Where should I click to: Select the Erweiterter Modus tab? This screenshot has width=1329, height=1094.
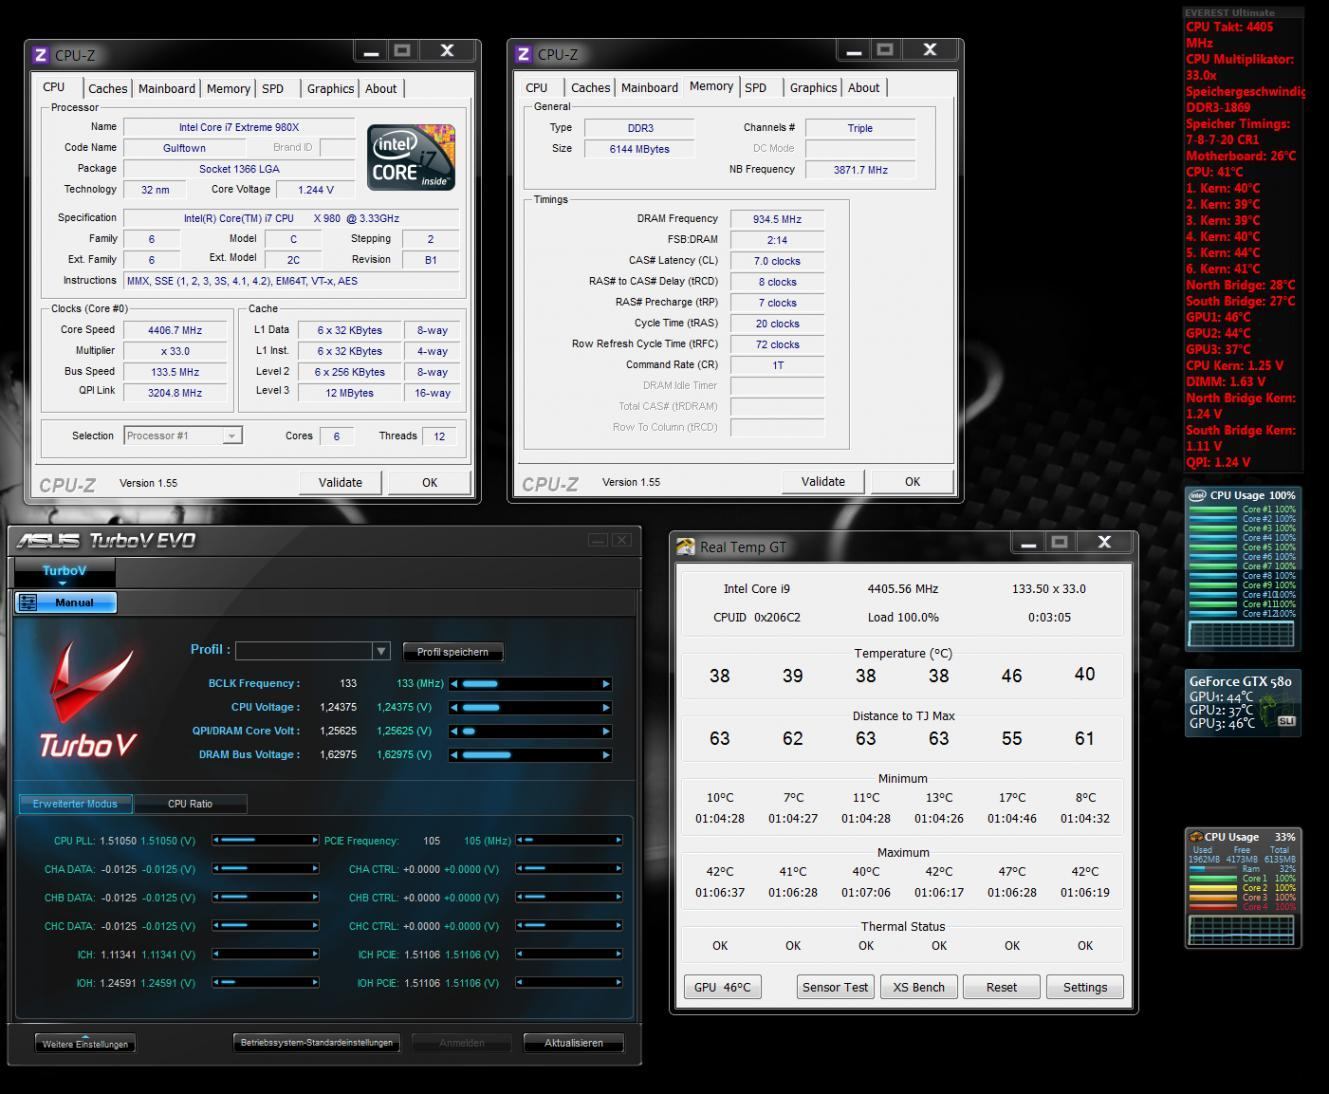click(75, 804)
